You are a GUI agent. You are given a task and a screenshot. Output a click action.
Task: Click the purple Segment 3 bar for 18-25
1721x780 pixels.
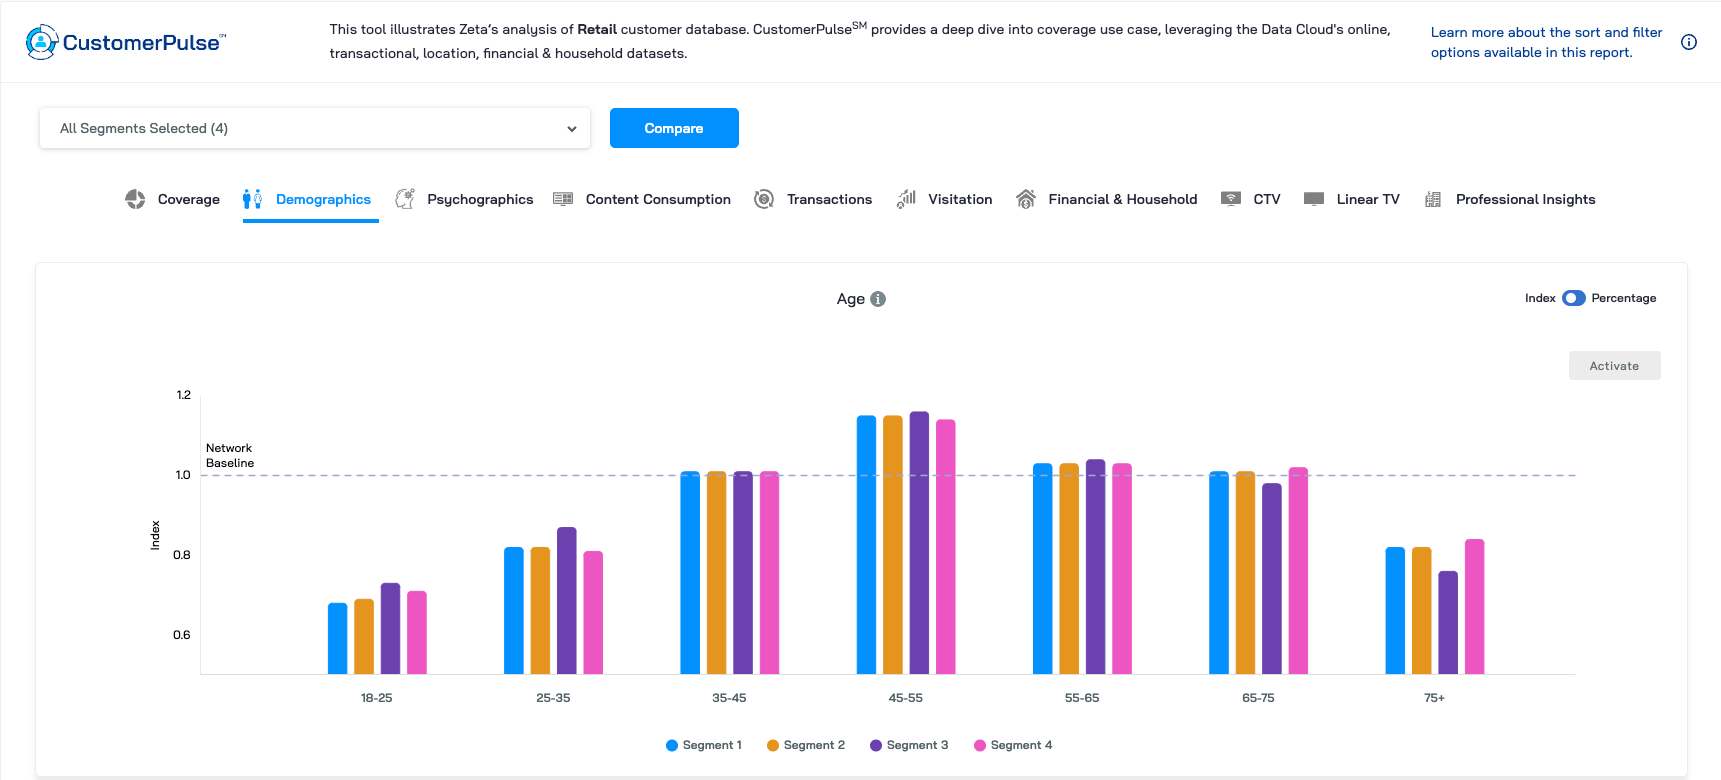click(x=390, y=628)
